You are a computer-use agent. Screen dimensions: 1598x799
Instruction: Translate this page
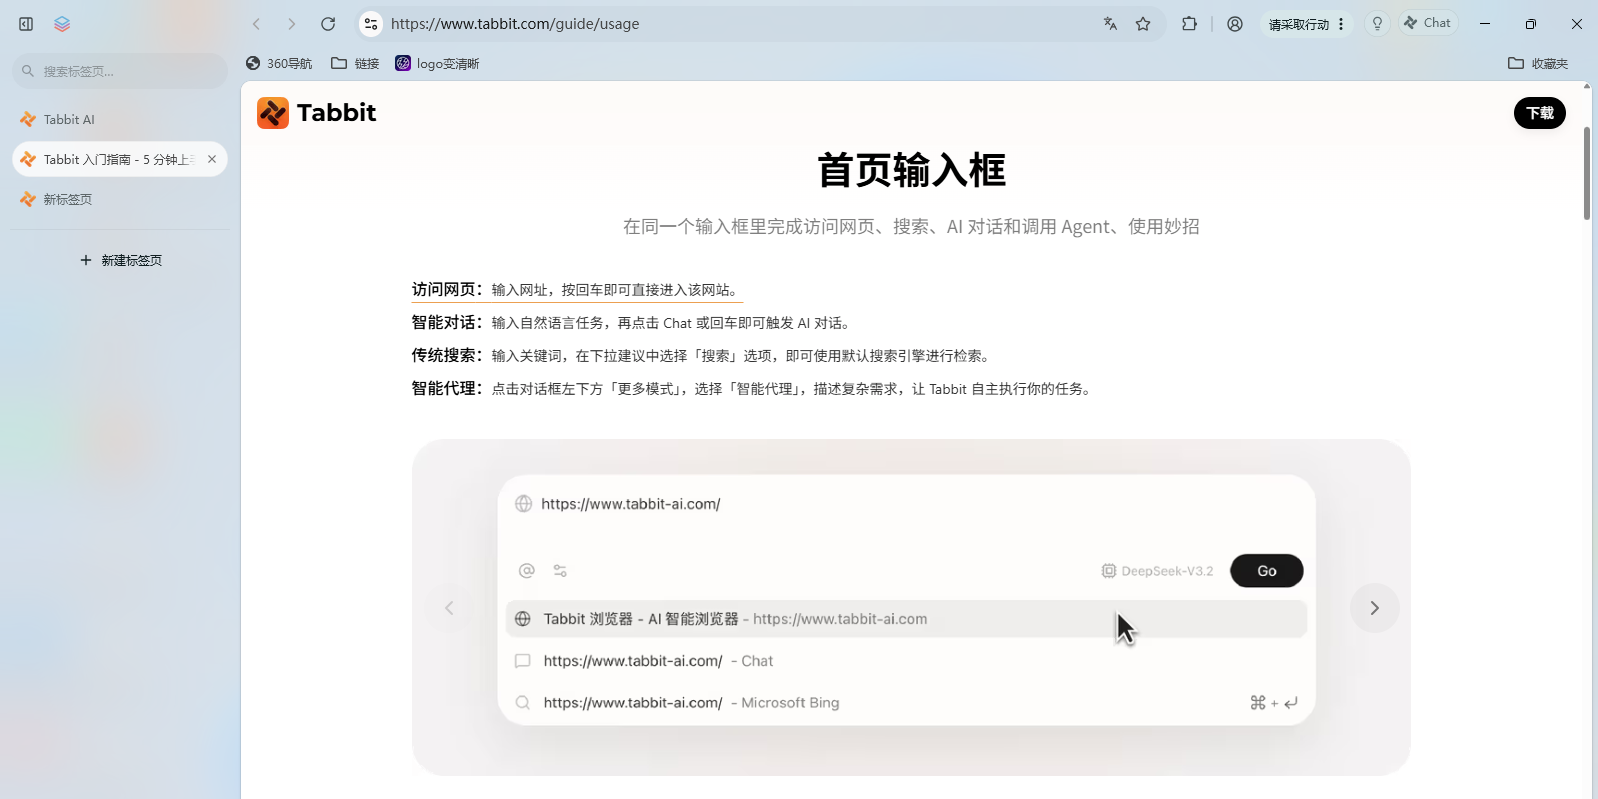[1110, 24]
